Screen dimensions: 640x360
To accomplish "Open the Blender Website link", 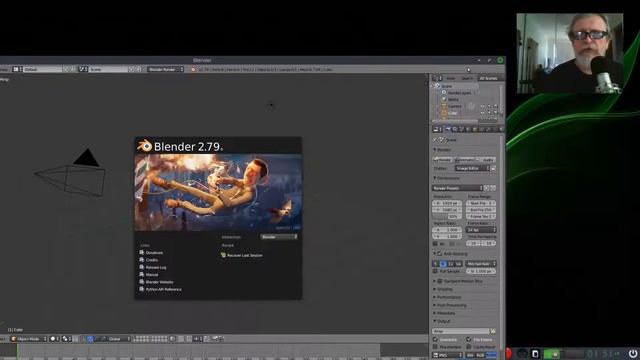I will pos(159,282).
